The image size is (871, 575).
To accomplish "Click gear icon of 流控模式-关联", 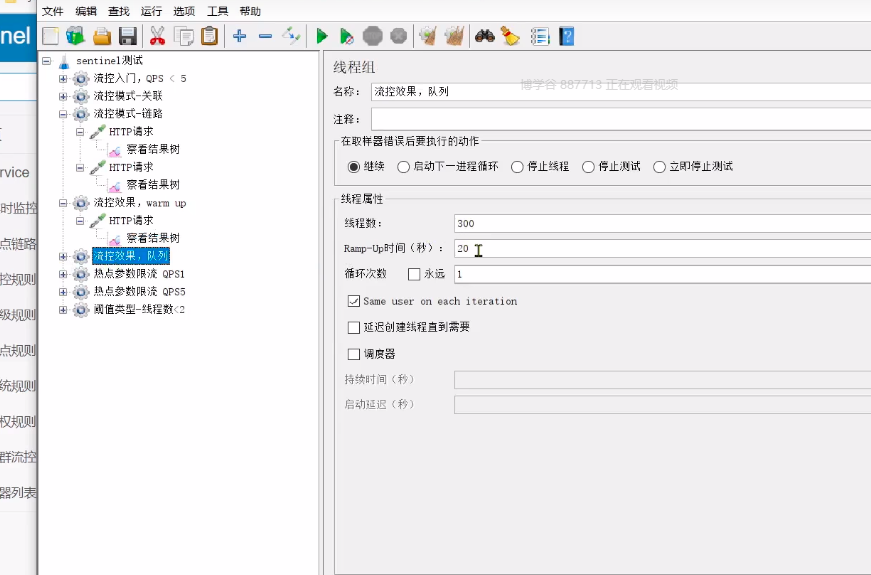I will (81, 97).
